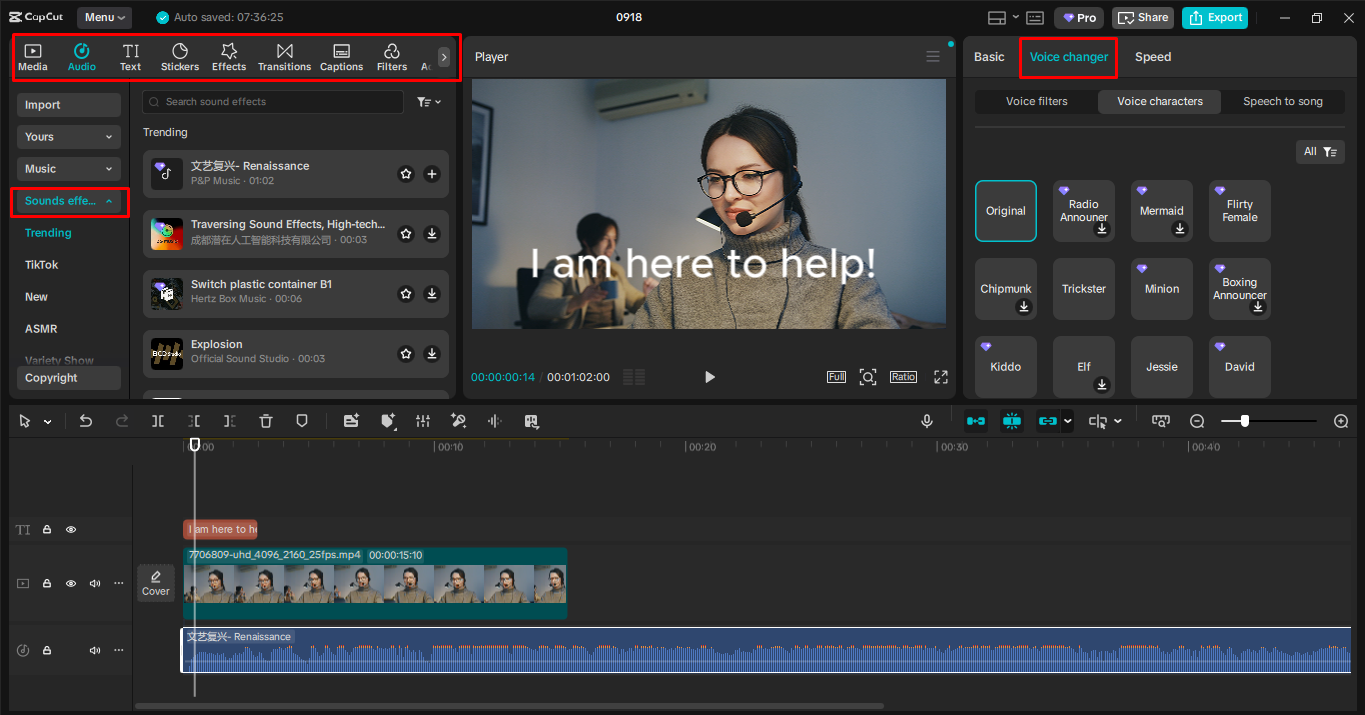Select the Voice filters tab
1365x715 pixels.
(1036, 101)
